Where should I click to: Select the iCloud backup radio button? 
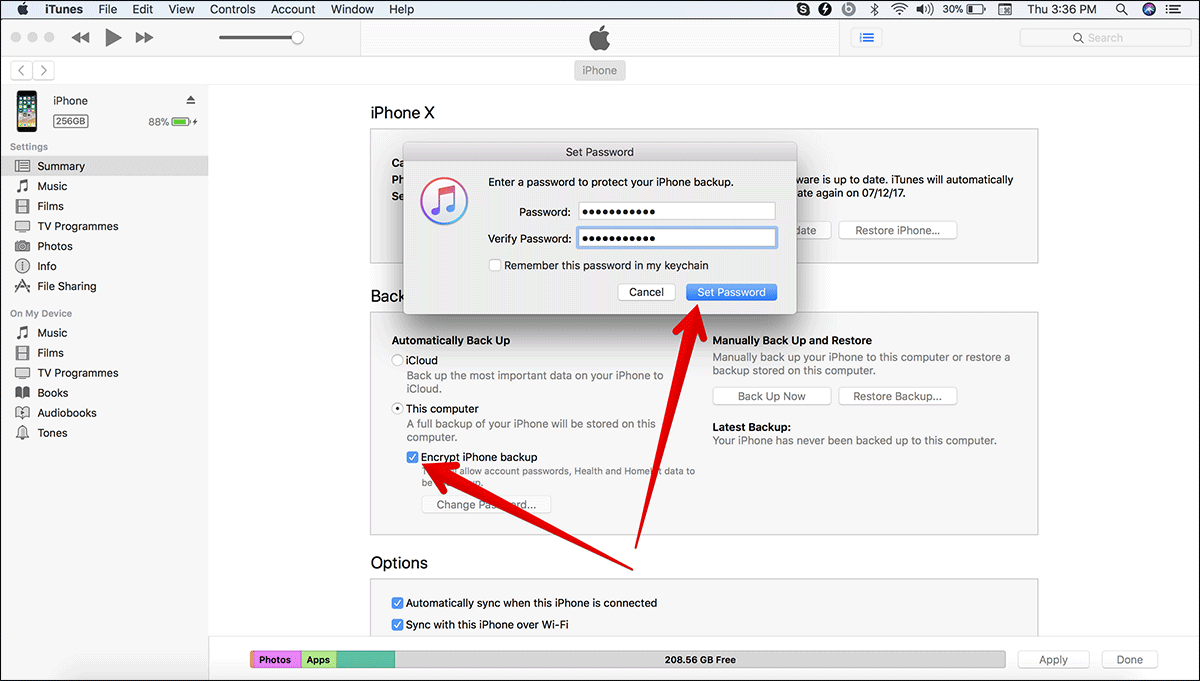[398, 360]
